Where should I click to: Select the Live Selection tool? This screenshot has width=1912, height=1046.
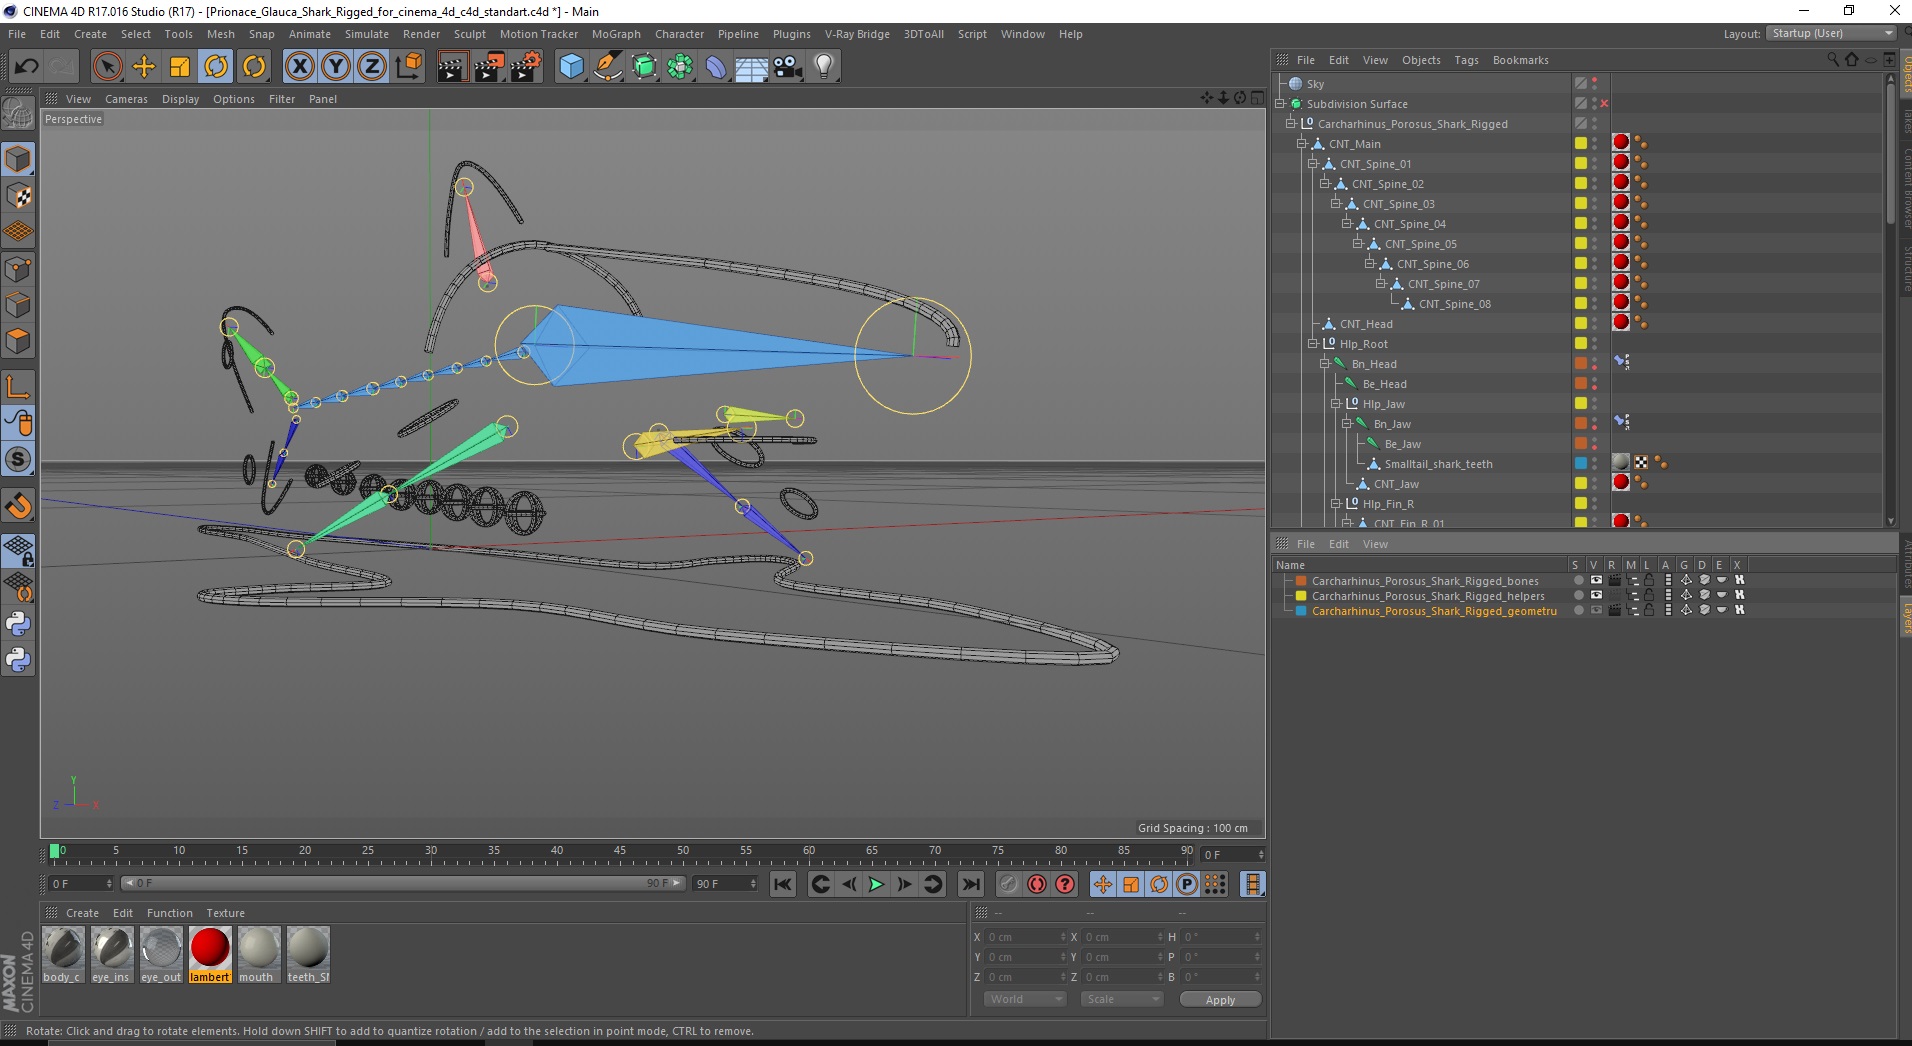pos(107,67)
